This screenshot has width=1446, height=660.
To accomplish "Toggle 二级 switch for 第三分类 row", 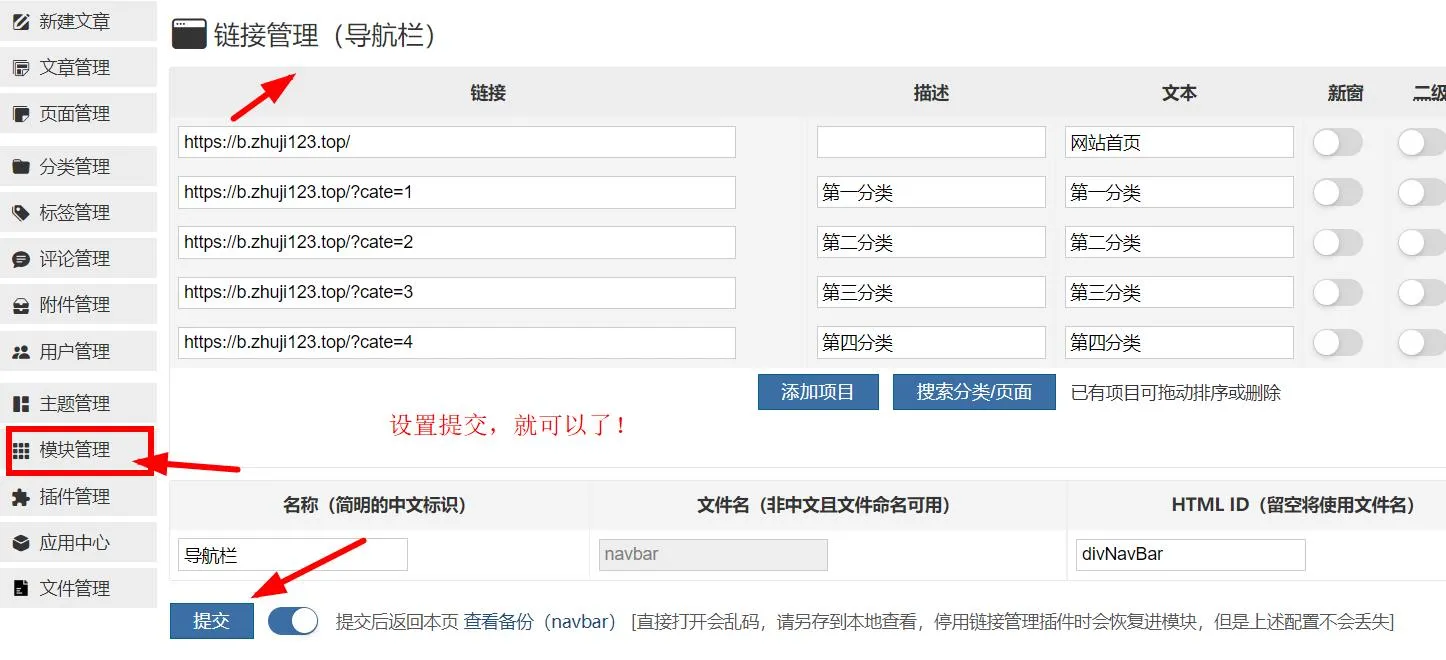I will coord(1422,293).
